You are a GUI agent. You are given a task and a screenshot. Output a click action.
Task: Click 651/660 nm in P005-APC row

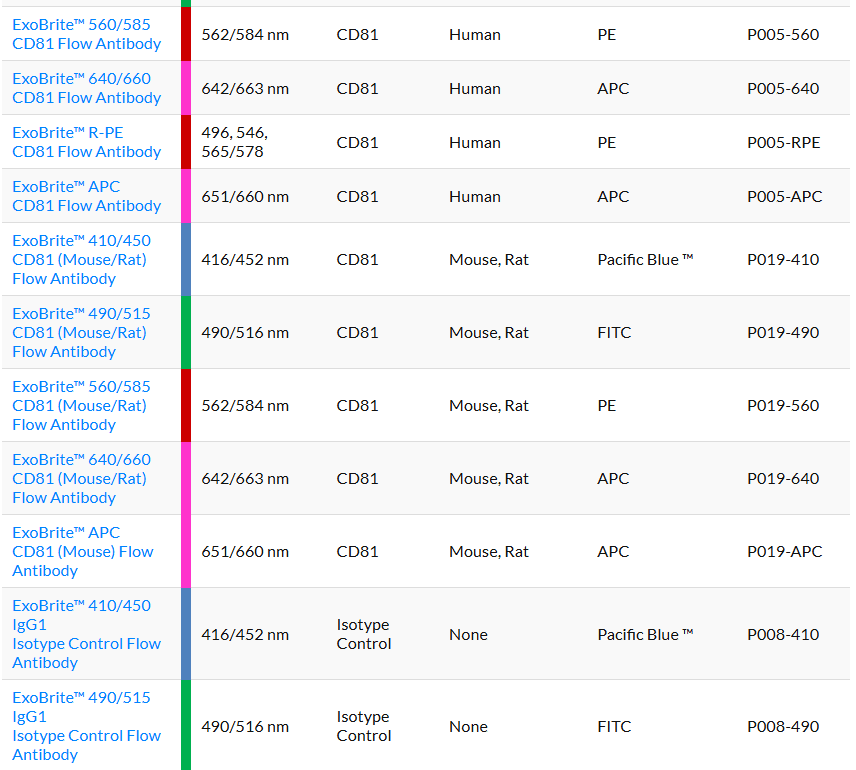(245, 197)
